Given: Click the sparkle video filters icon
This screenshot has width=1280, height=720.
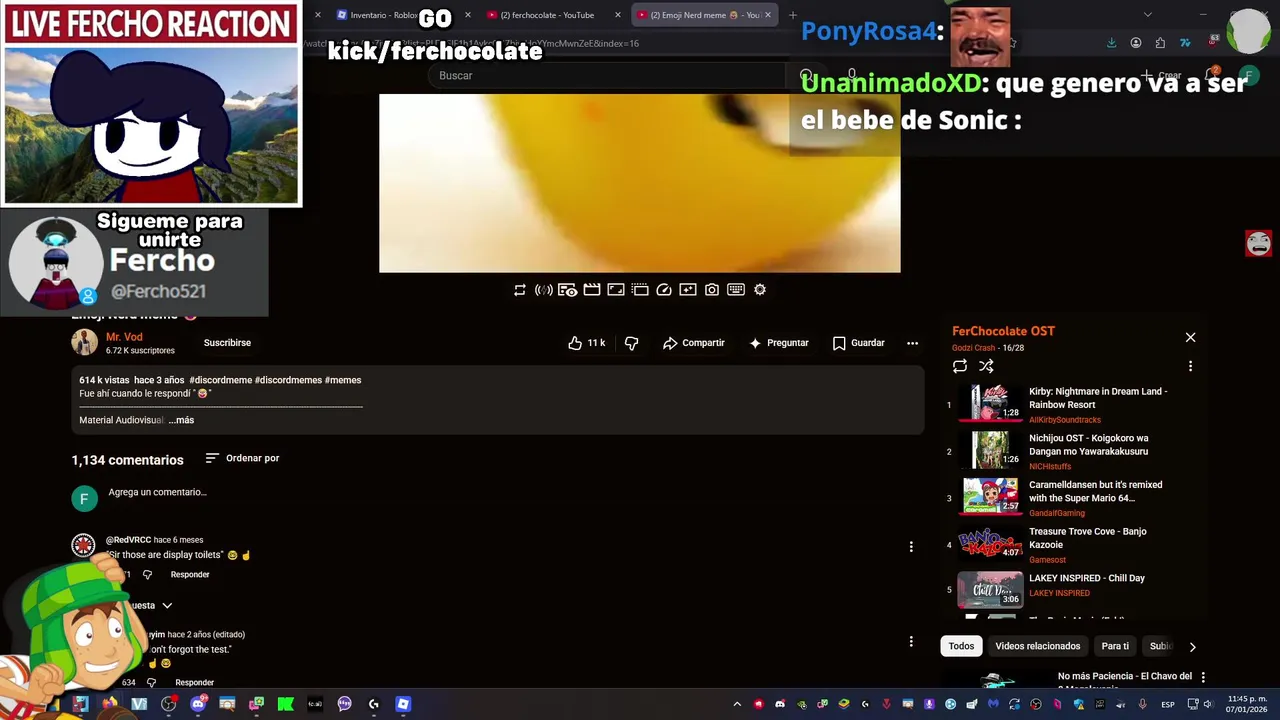Looking at the screenshot, I should (x=688, y=290).
